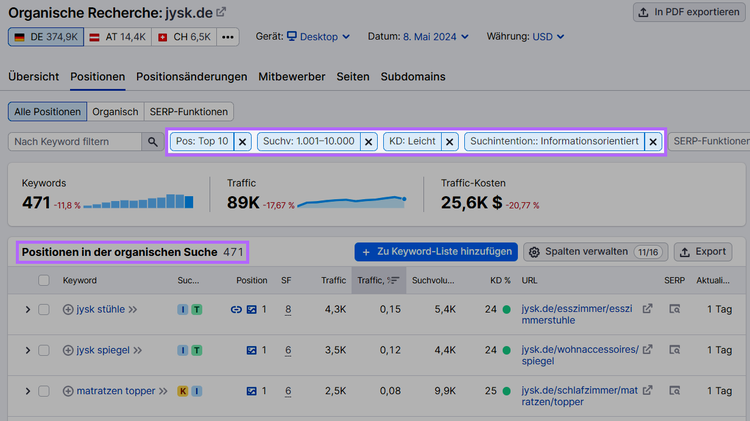Sort by the Suchvolu... column header
The height and width of the screenshot is (421, 750).
coord(433,280)
